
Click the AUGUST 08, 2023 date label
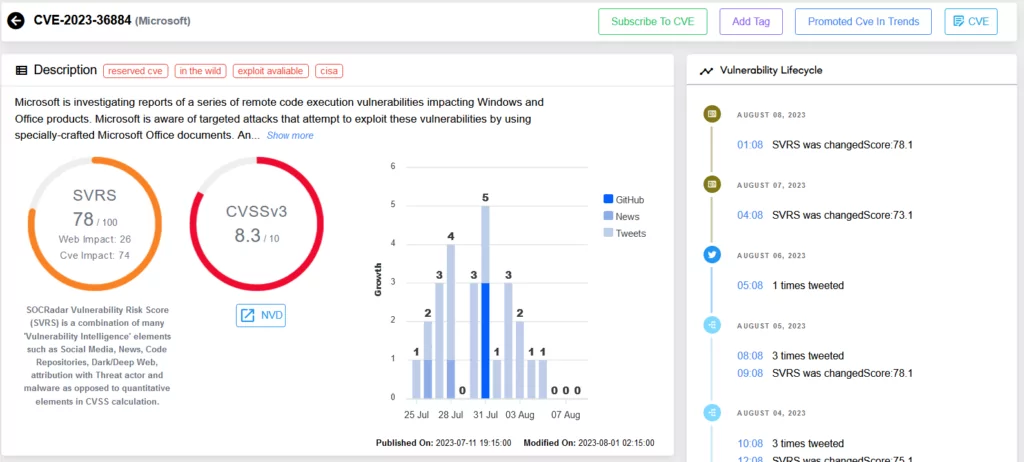pyautogui.click(x=771, y=114)
